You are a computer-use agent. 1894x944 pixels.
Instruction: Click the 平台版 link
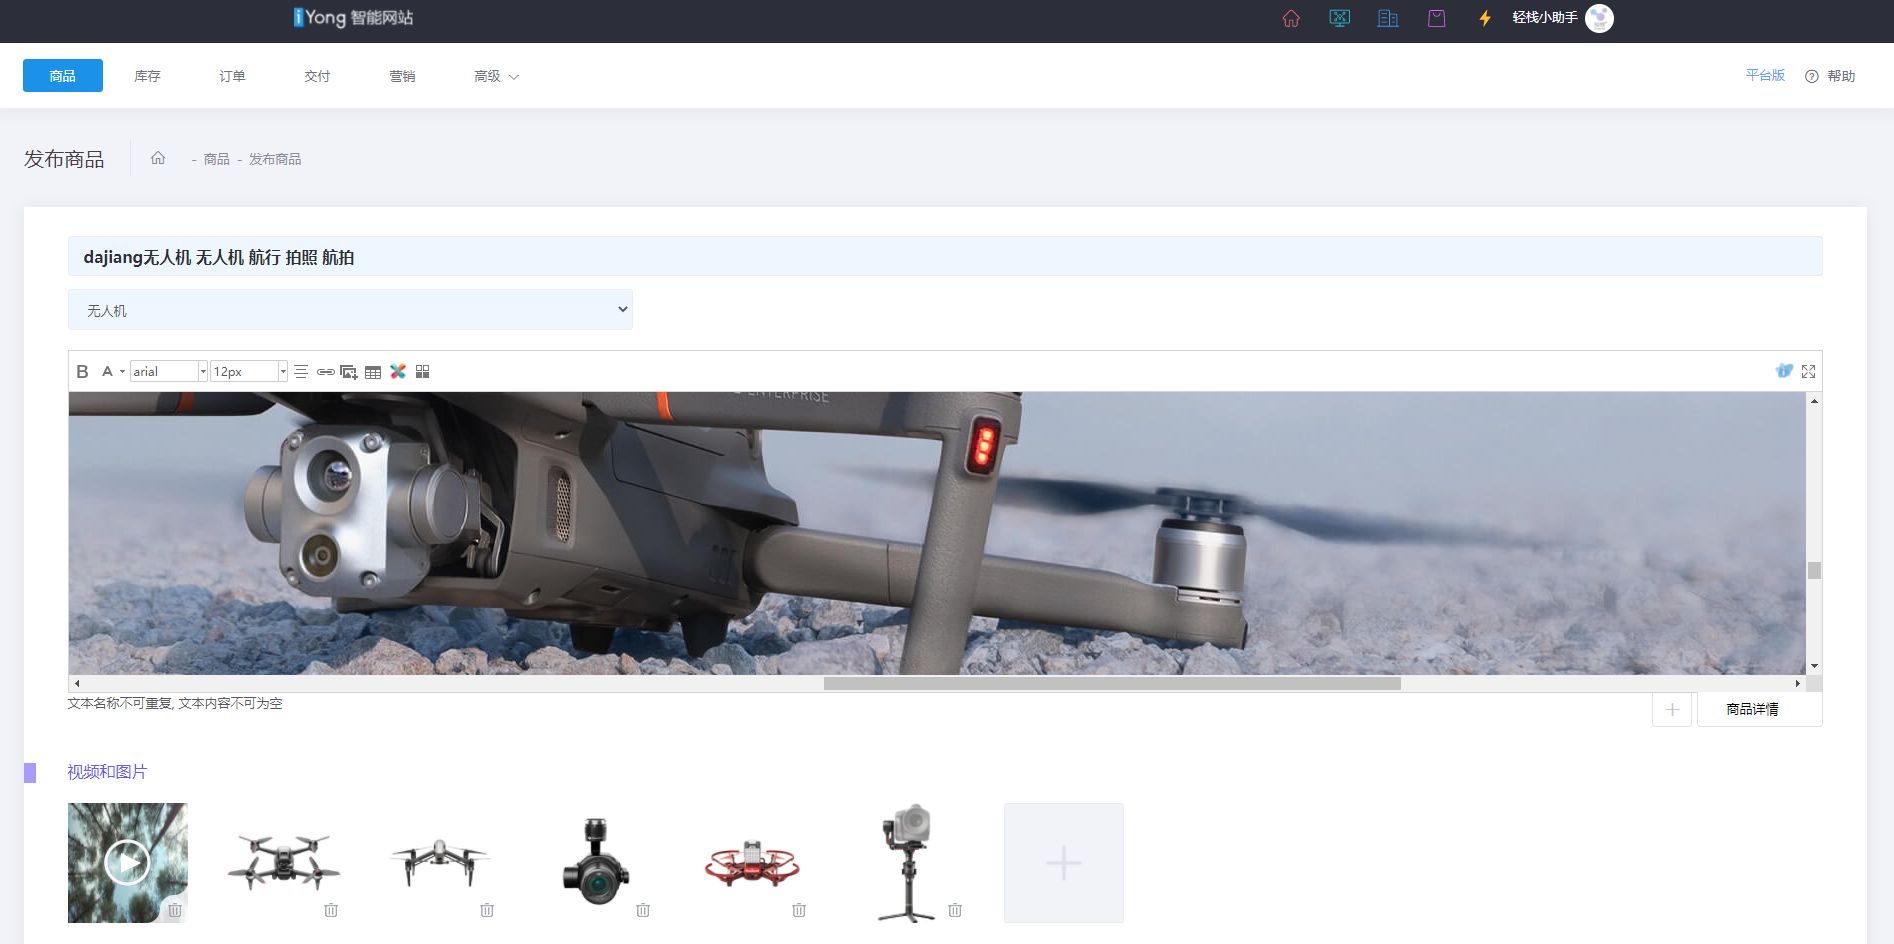1765,75
